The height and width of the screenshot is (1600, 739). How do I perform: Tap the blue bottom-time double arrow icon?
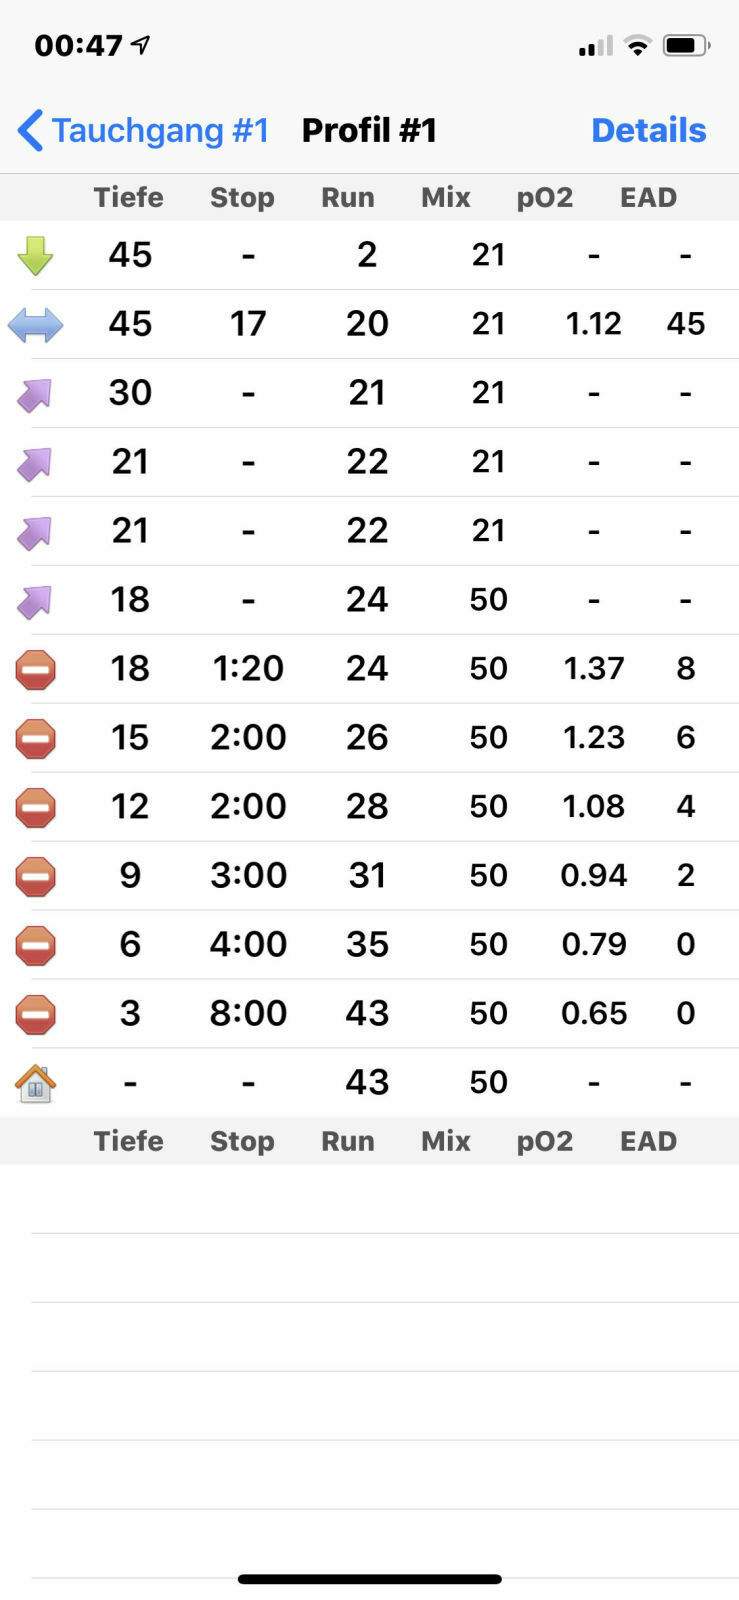tap(35, 324)
